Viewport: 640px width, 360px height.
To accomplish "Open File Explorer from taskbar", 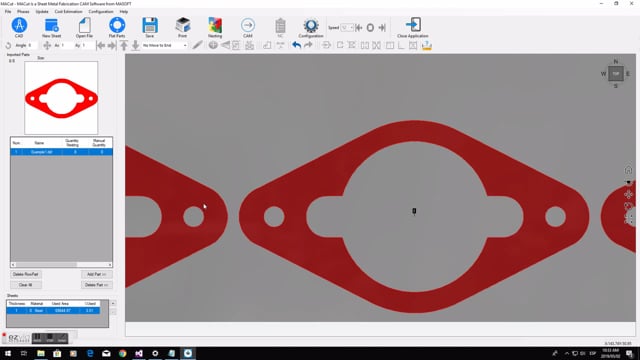I will (41, 353).
